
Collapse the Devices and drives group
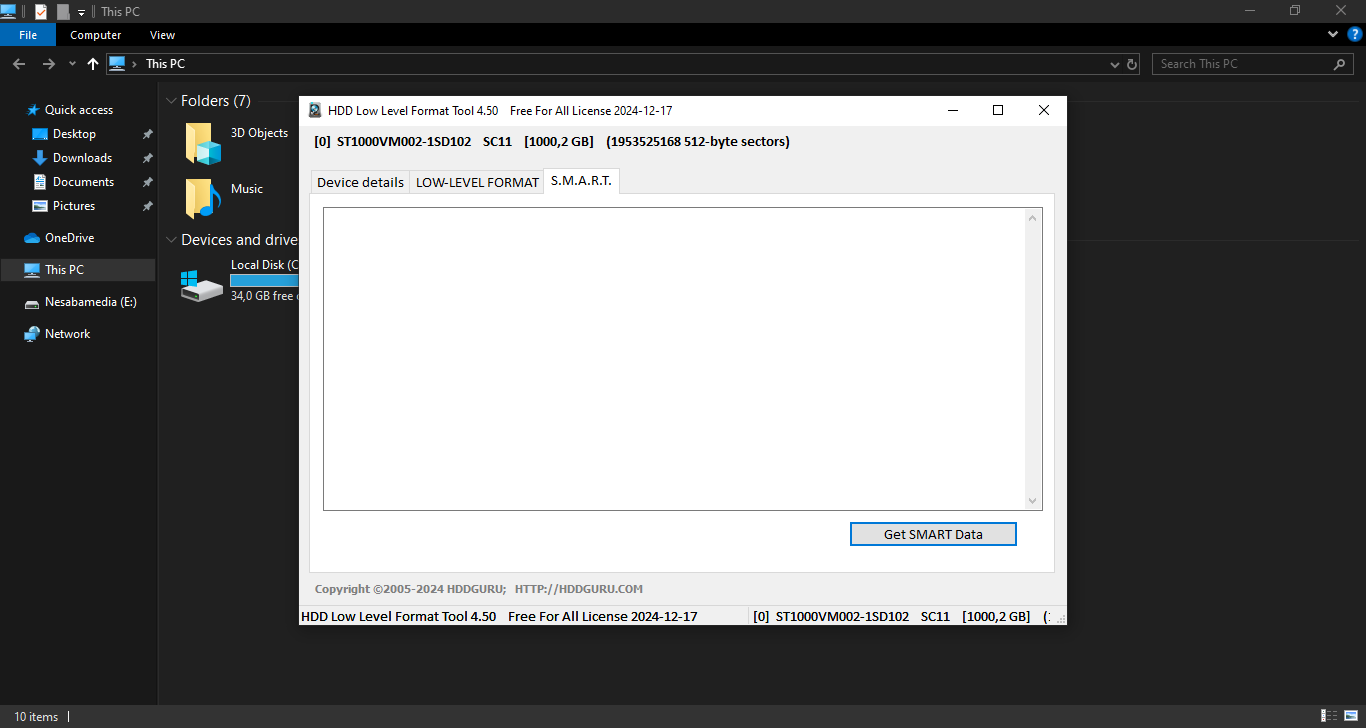tap(171, 240)
